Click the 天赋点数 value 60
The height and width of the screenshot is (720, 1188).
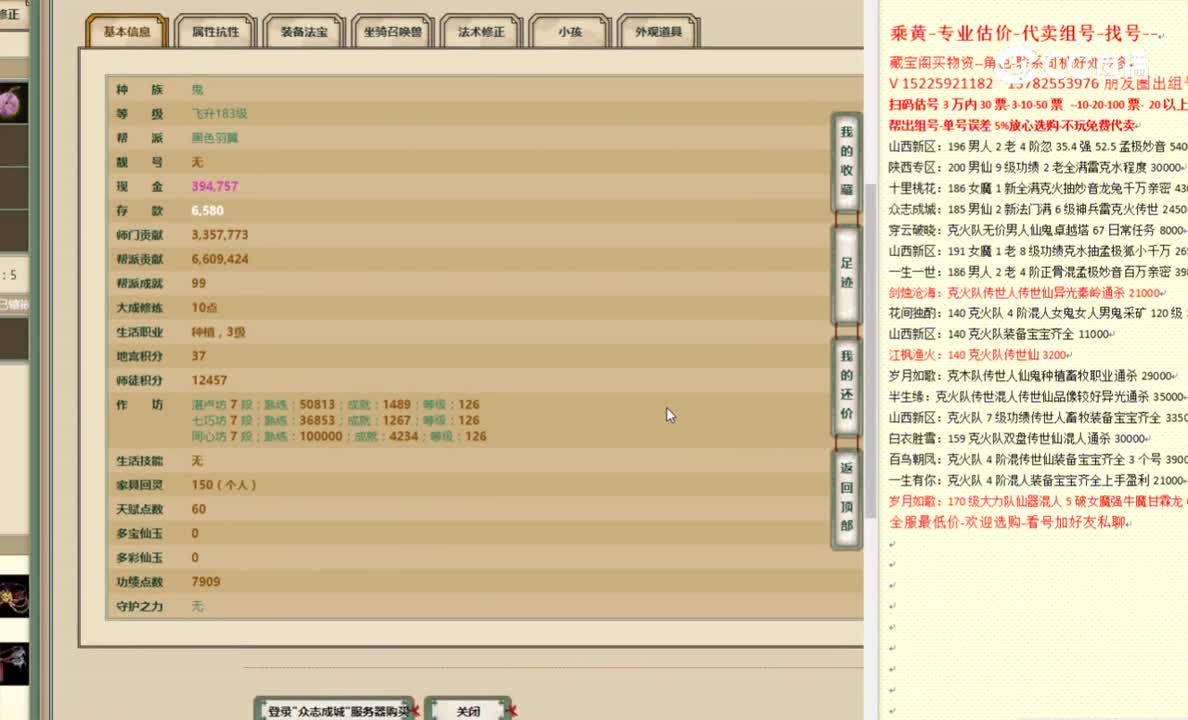click(x=199, y=509)
